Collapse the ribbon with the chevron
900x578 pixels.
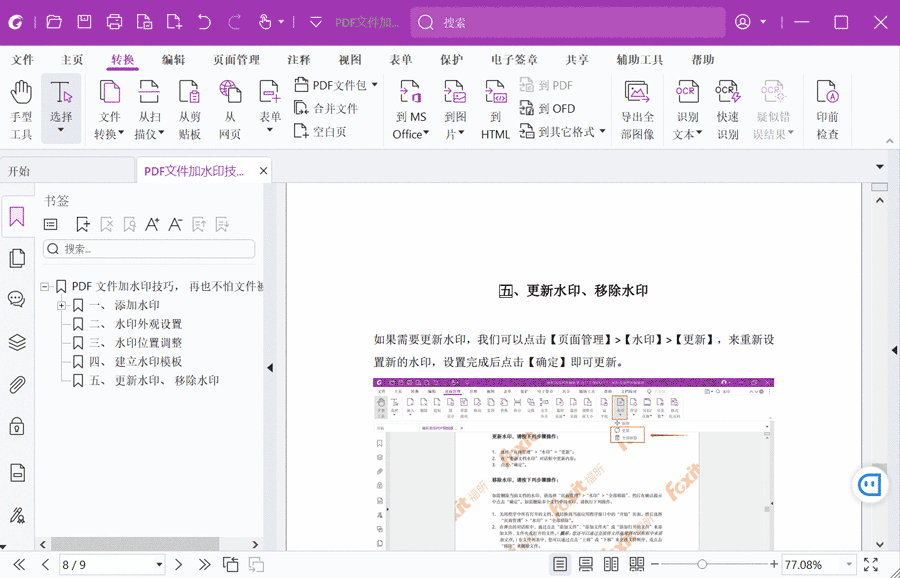tap(890, 141)
